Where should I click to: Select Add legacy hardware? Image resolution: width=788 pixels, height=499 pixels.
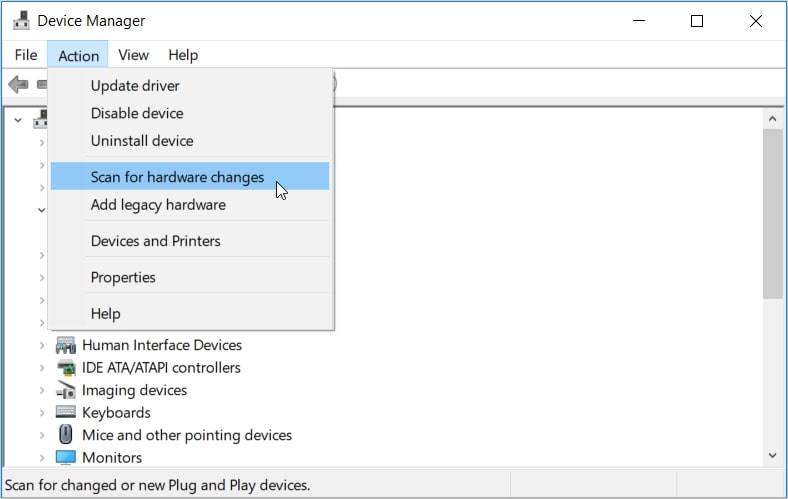(158, 205)
